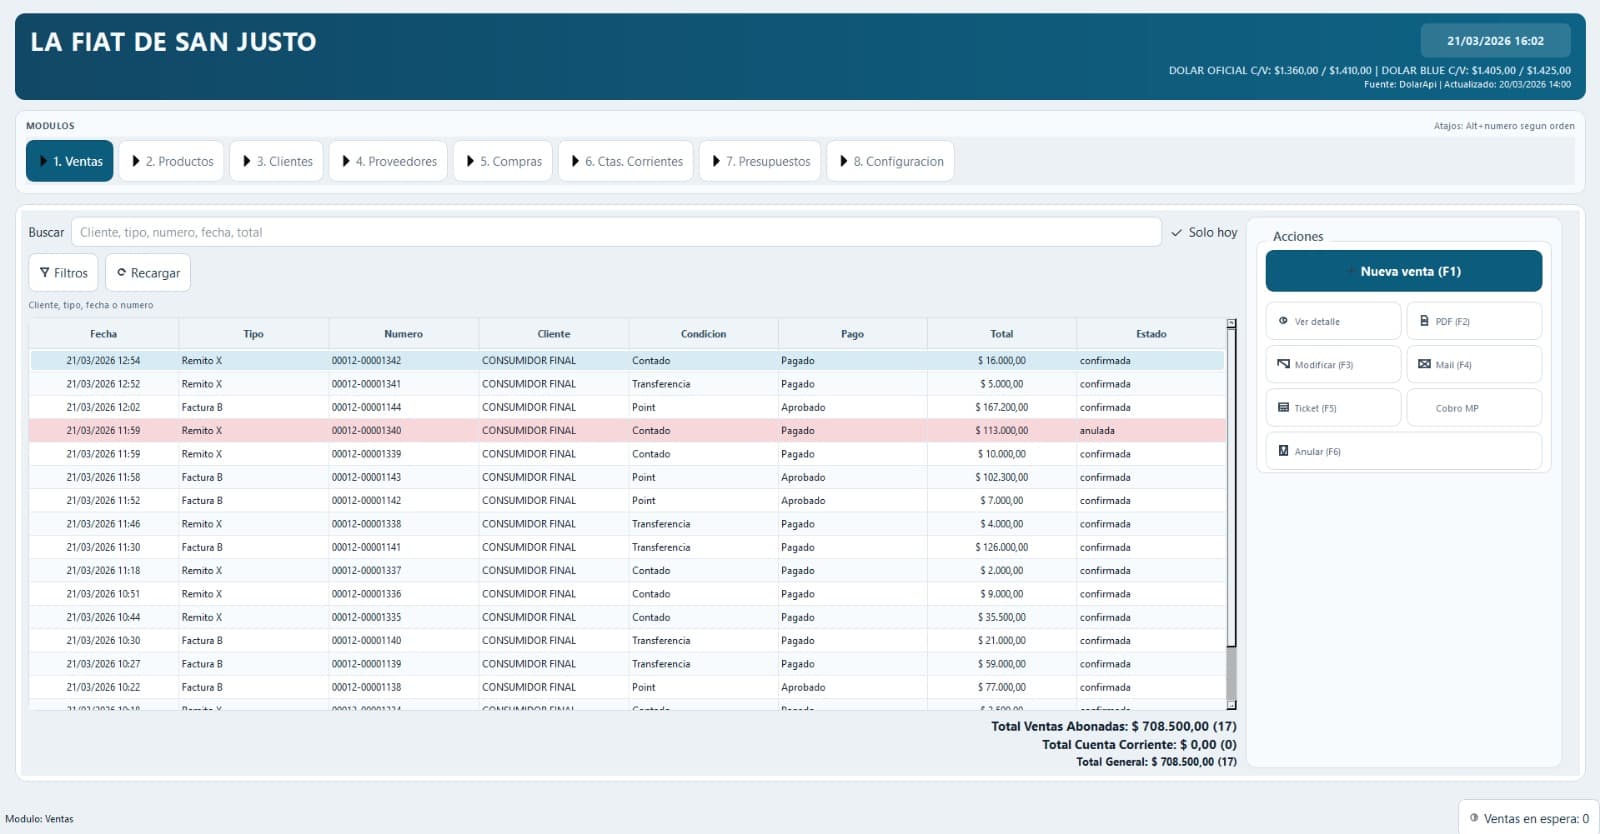Click the funnel icon on Filtros
Viewport: 1600px width, 834px height.
[x=45, y=272]
